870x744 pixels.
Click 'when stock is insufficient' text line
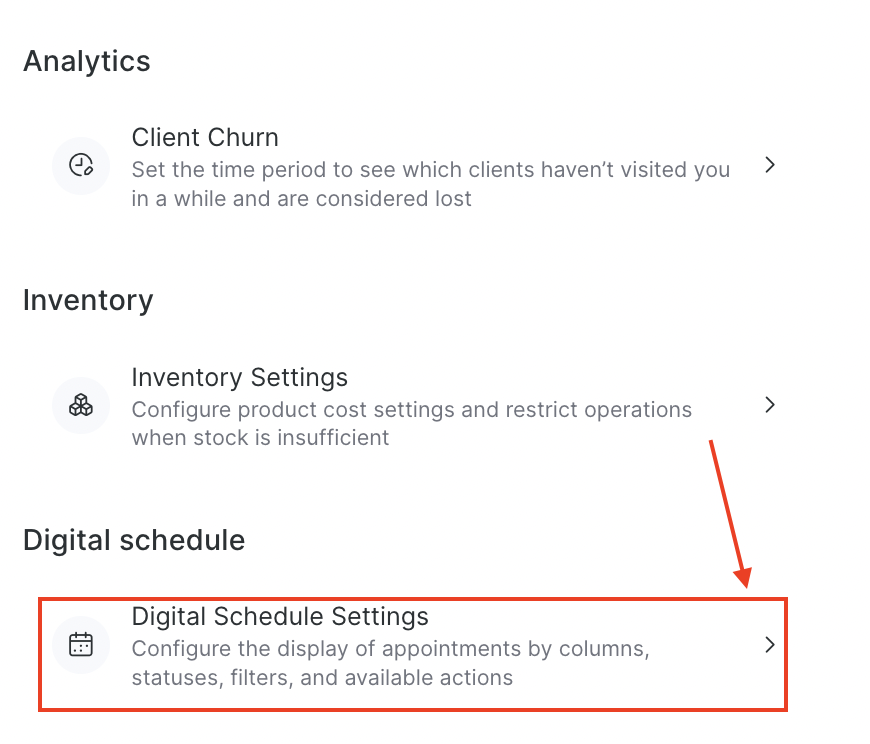tap(260, 438)
